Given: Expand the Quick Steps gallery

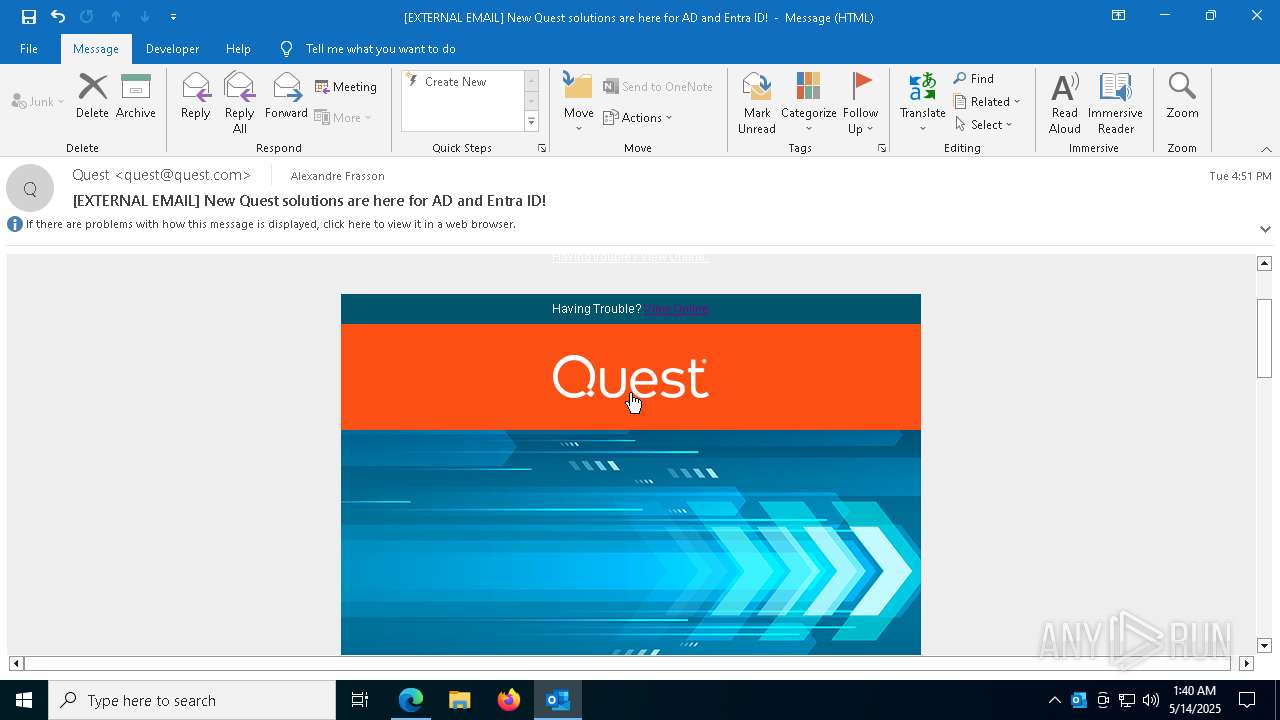Looking at the screenshot, I should tap(531, 122).
